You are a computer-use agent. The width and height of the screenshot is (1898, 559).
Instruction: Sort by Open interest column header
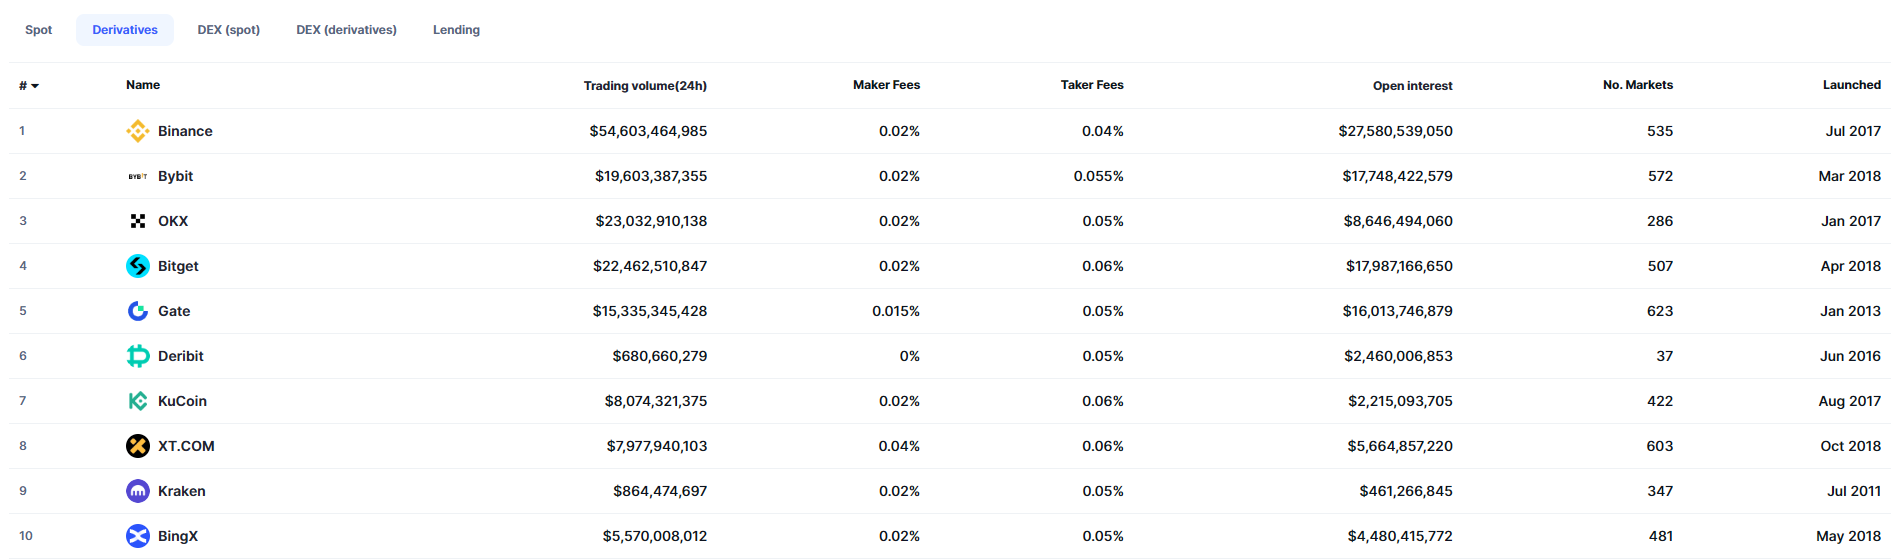(x=1412, y=86)
